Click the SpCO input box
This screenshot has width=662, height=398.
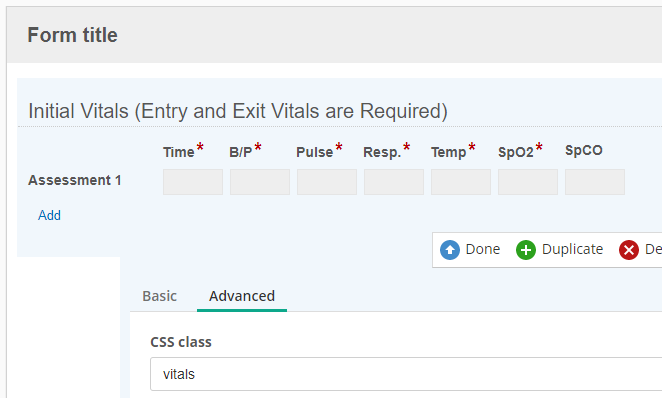click(x=595, y=182)
